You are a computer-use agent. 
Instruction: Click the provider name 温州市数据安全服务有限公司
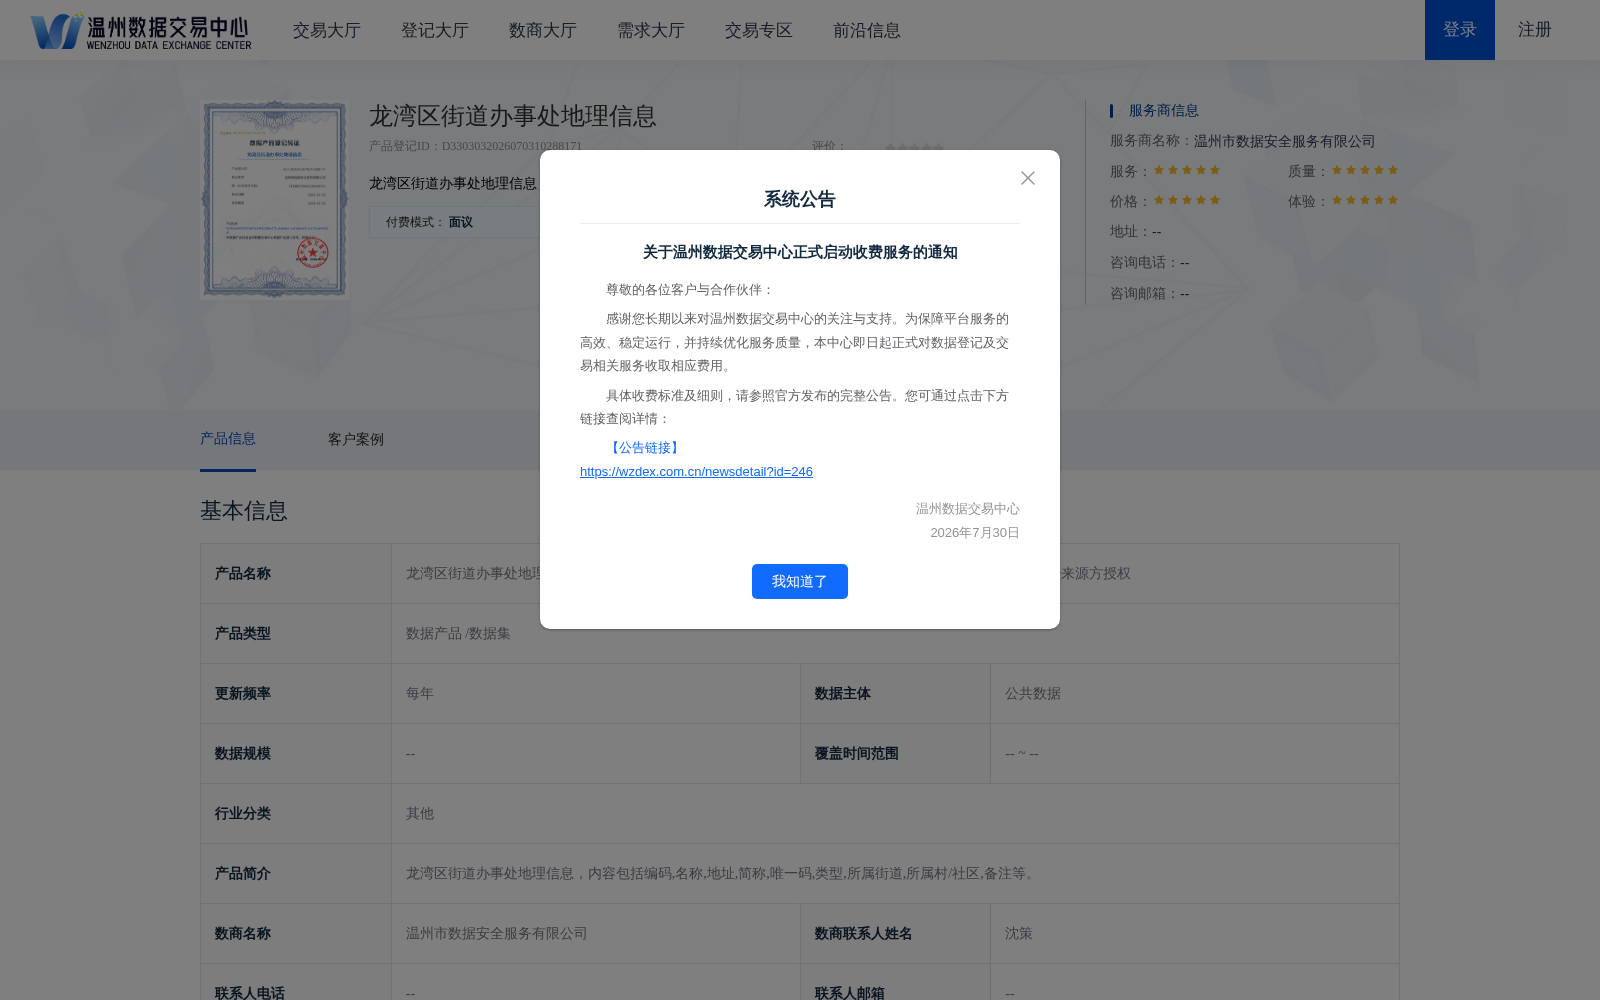click(x=1284, y=141)
